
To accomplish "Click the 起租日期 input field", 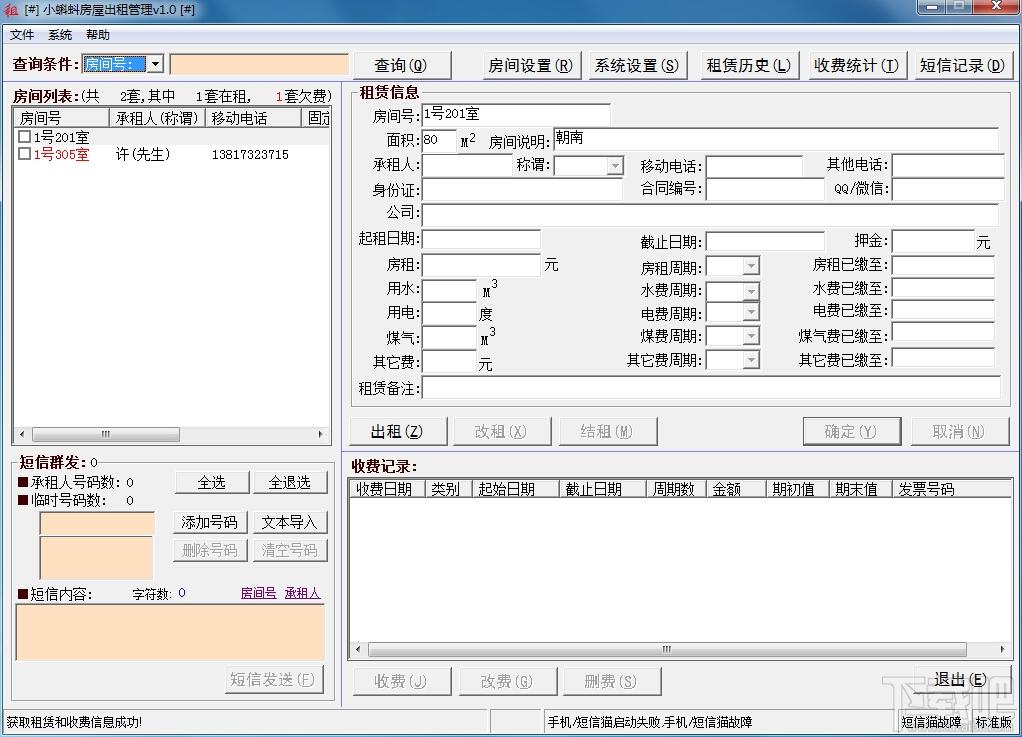I will (481, 239).
